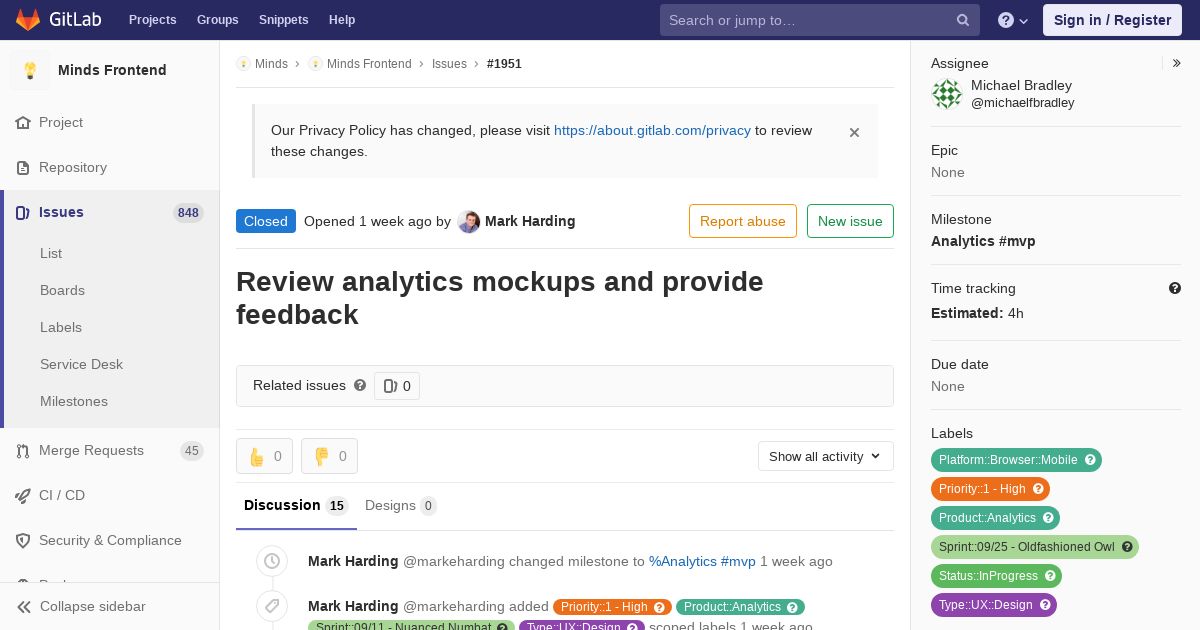Click the Related issues help icon
Image resolution: width=1200 pixels, height=630 pixels.
(x=360, y=385)
